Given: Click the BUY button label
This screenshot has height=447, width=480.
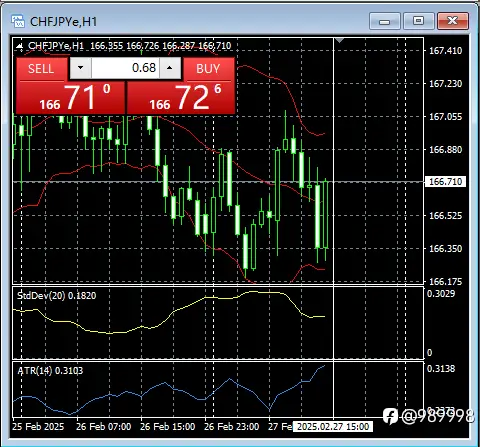Looking at the screenshot, I should [208, 69].
